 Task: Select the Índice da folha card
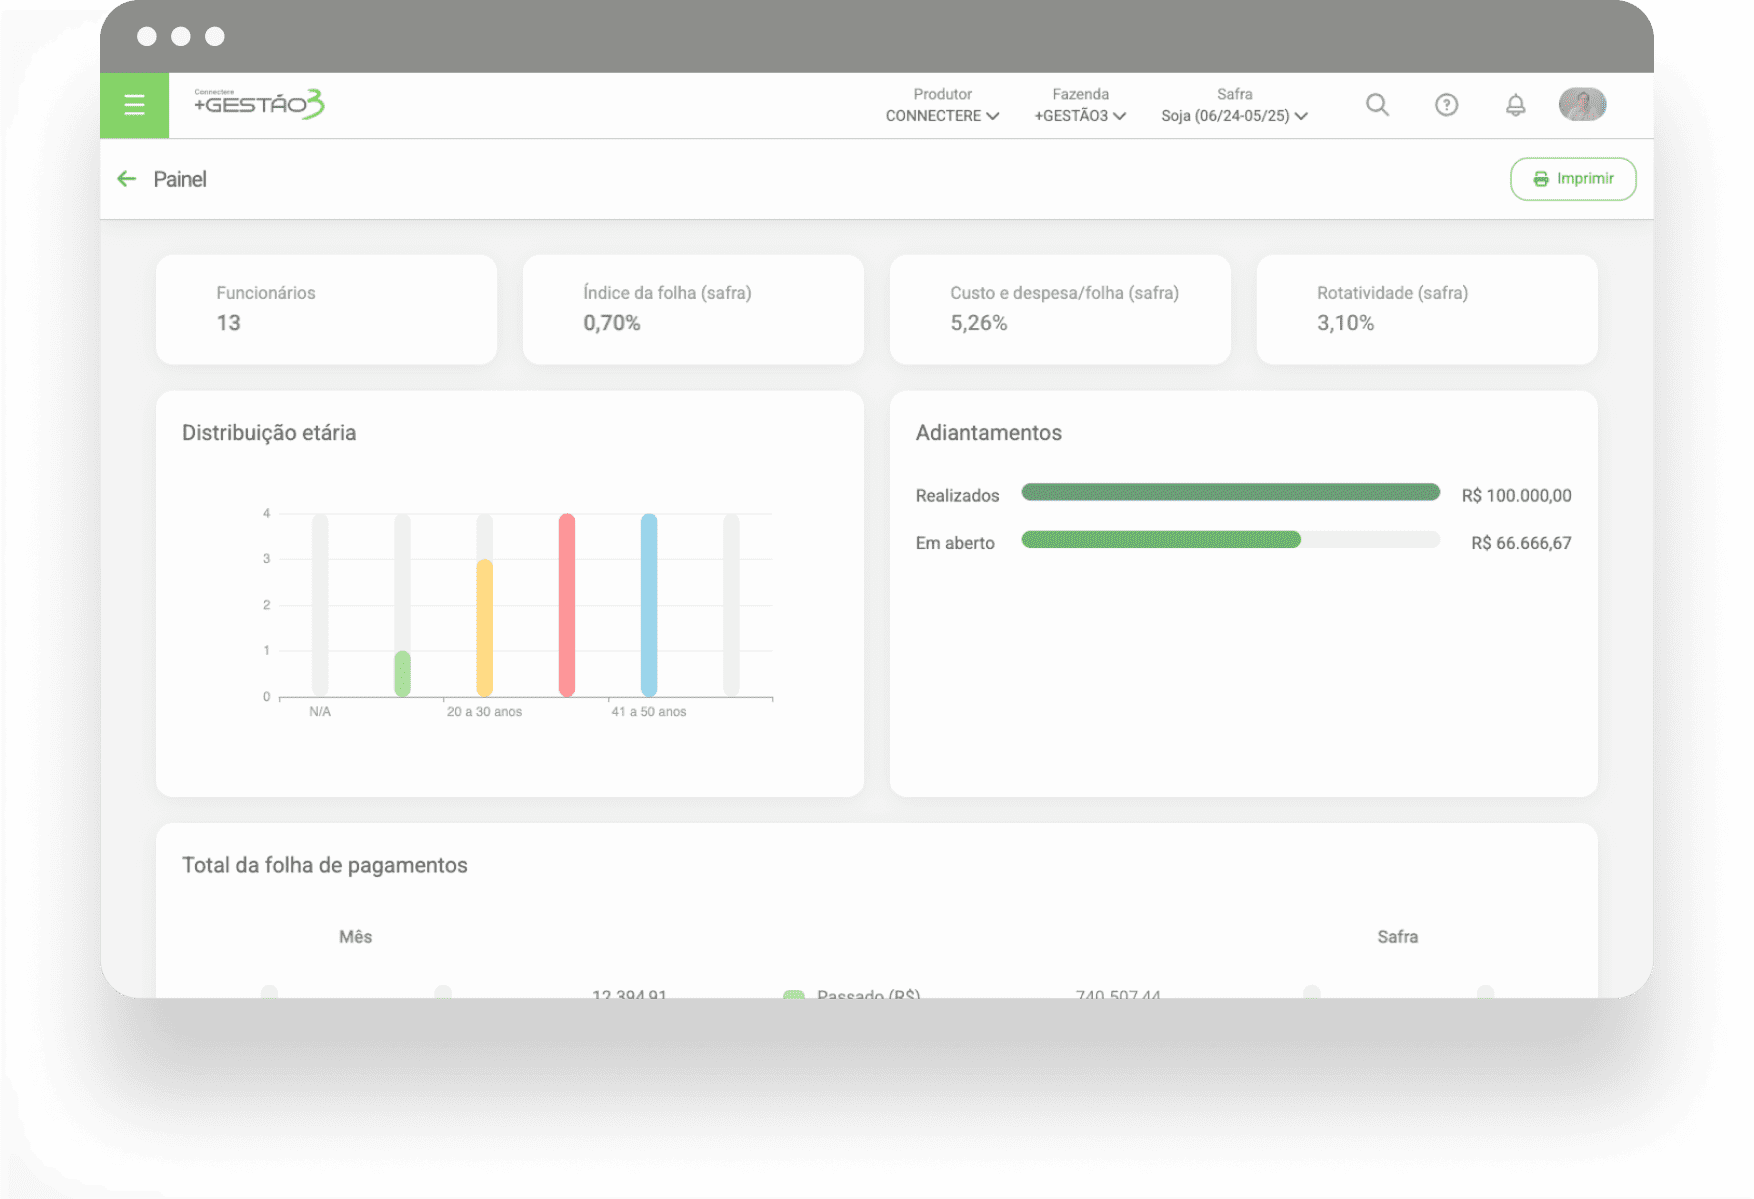tap(693, 309)
